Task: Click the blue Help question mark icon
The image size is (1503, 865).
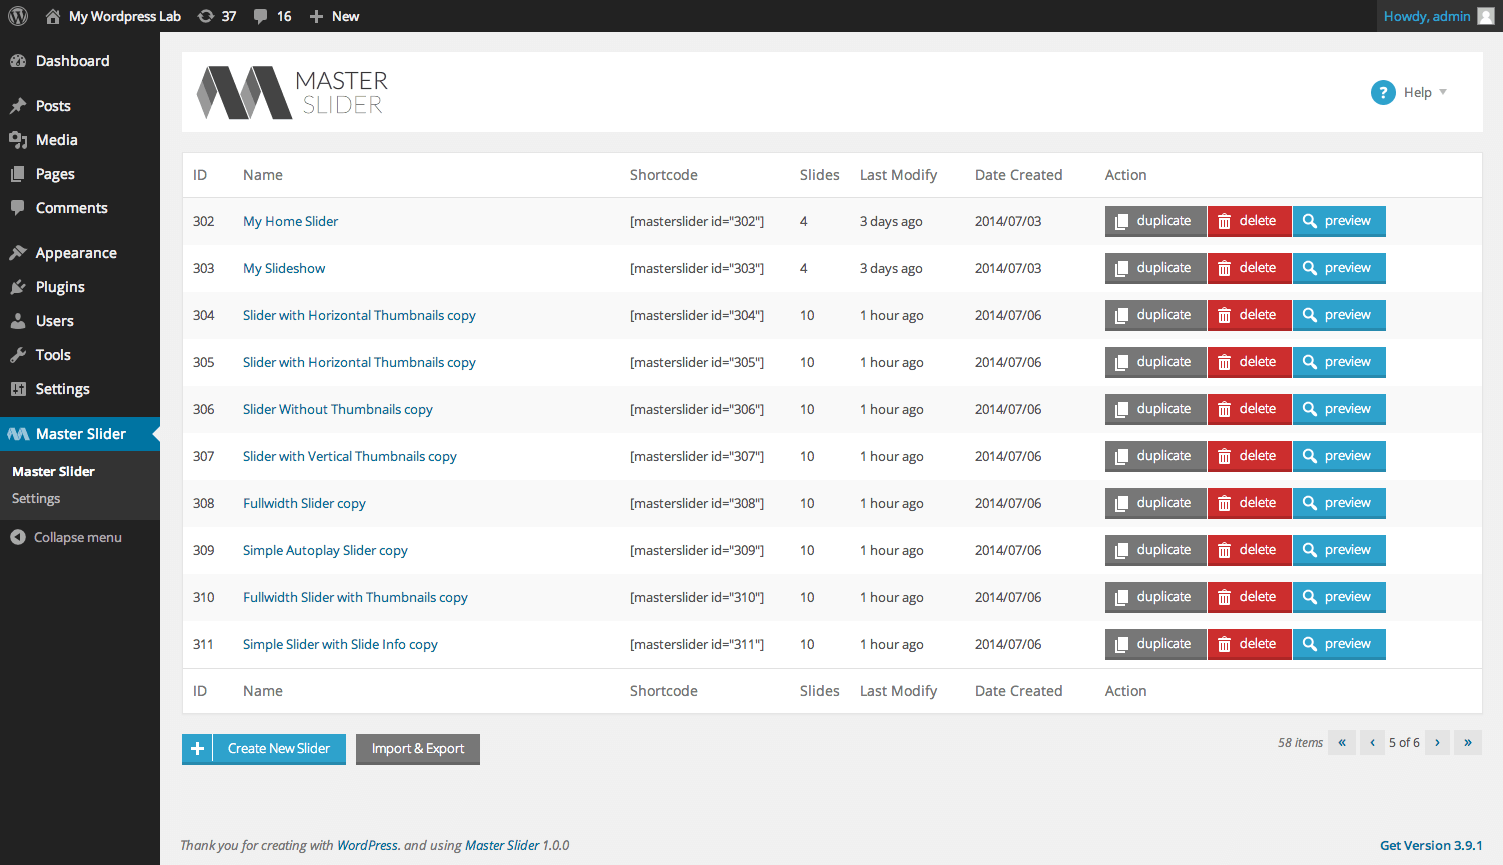Action: pos(1383,92)
